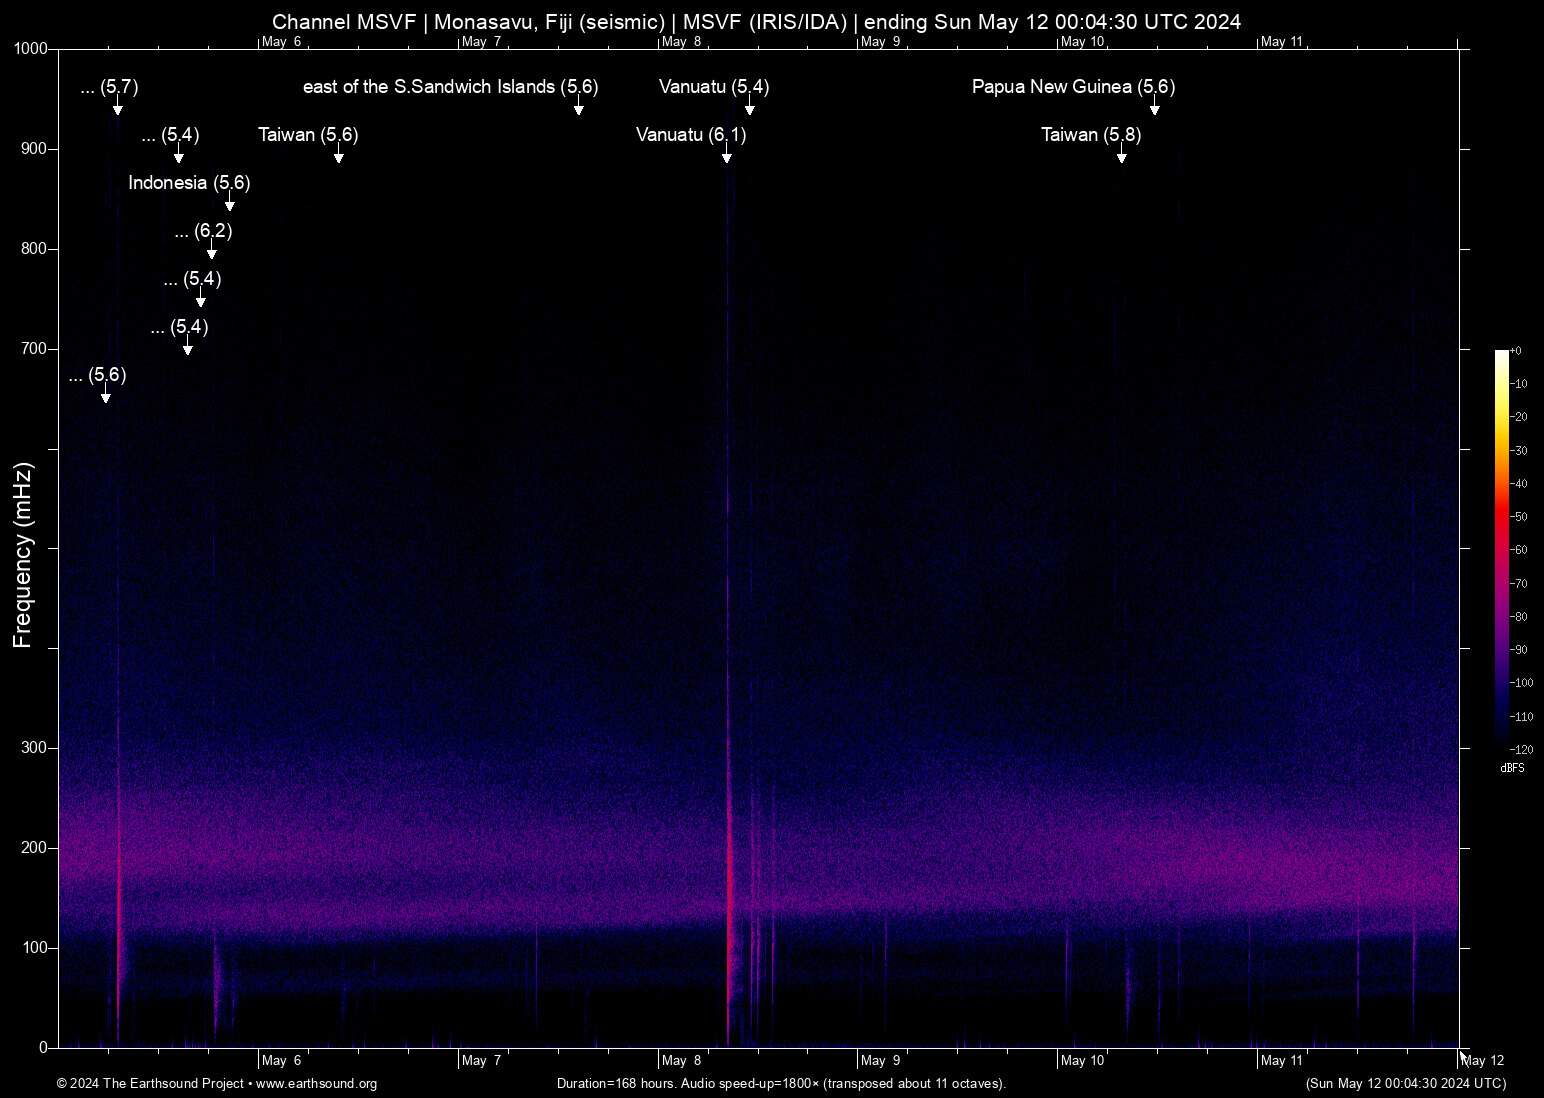Click the Channel MSVF chart title
This screenshot has height=1098, width=1544.
tap(343, 22)
